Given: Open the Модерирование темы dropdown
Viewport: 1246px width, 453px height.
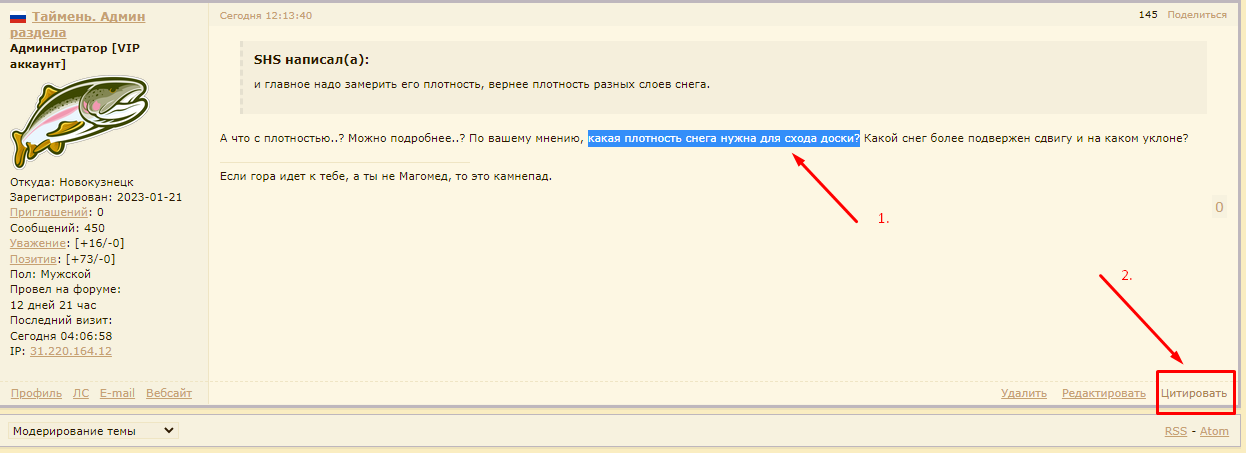Looking at the screenshot, I should (x=94, y=431).
